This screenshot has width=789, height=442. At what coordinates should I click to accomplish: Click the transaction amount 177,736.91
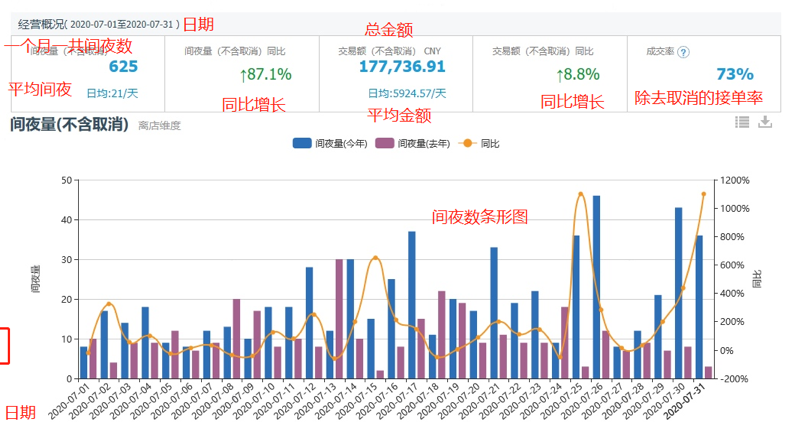[x=402, y=66]
